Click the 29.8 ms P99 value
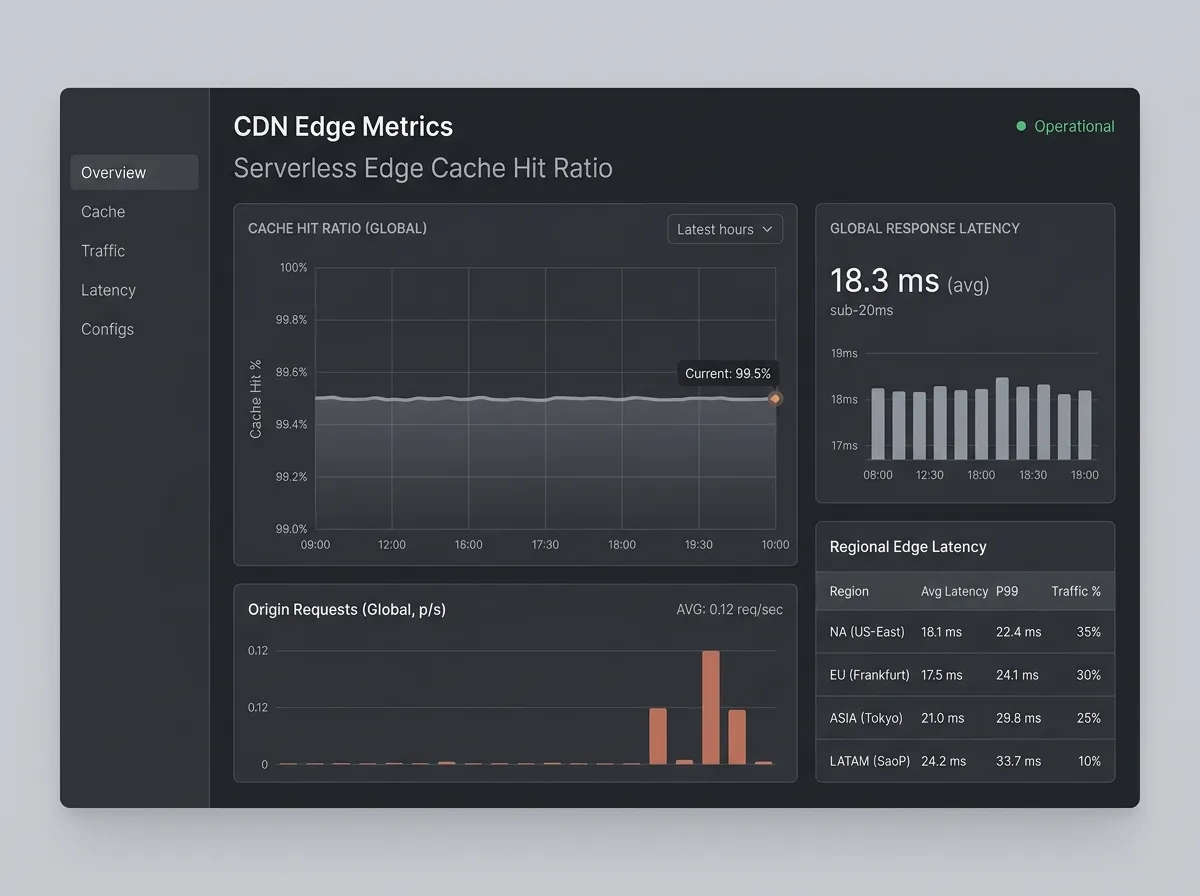The image size is (1200, 896). tap(1018, 718)
